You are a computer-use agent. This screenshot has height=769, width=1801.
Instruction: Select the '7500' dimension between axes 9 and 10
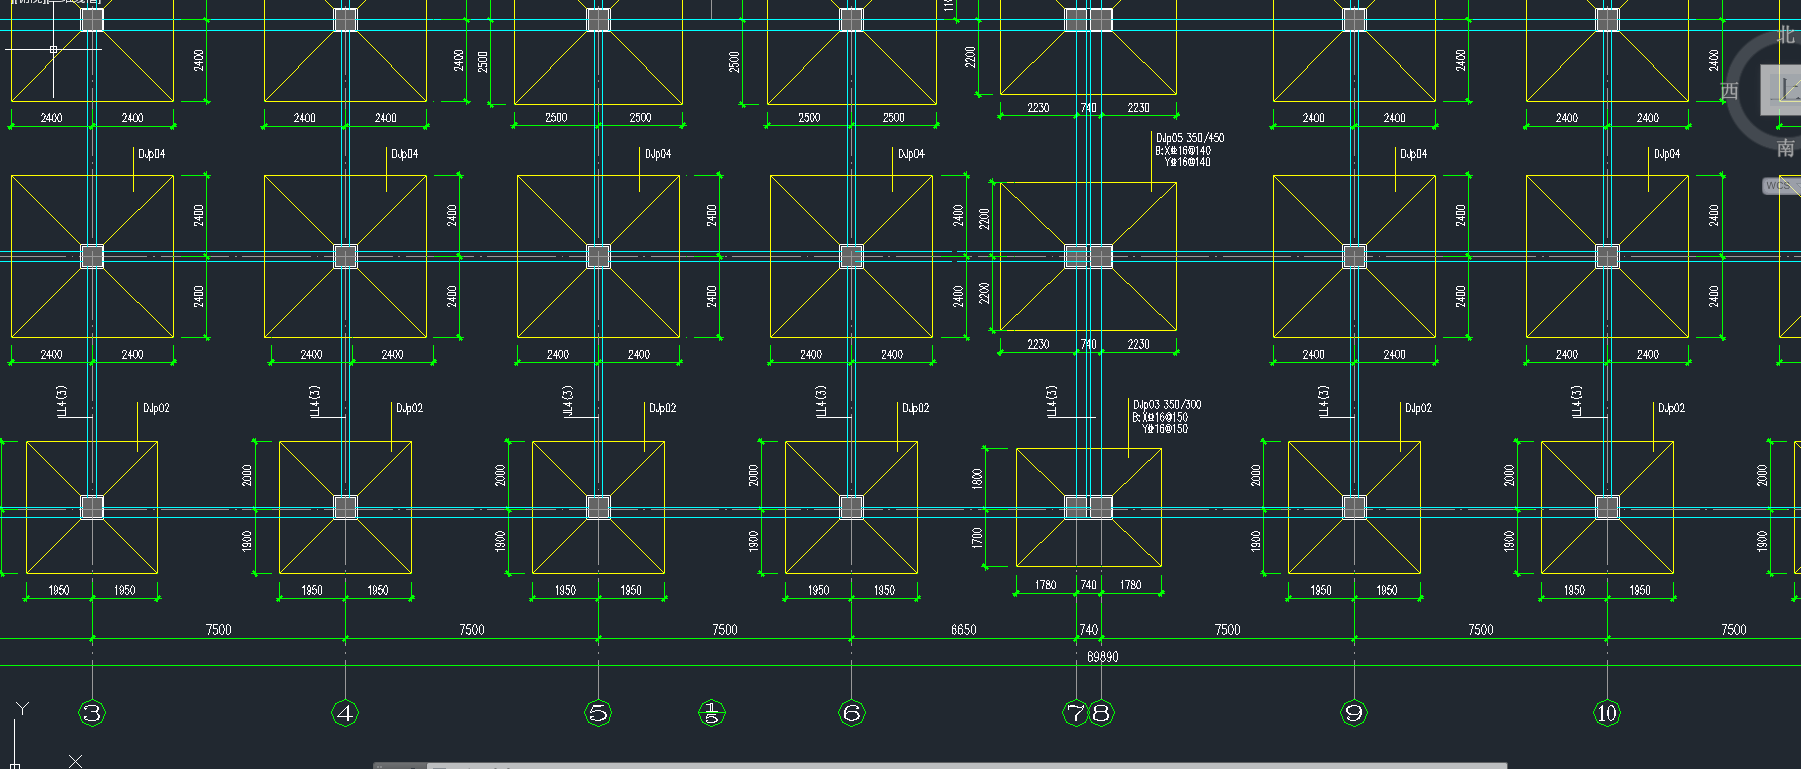[x=1480, y=630]
